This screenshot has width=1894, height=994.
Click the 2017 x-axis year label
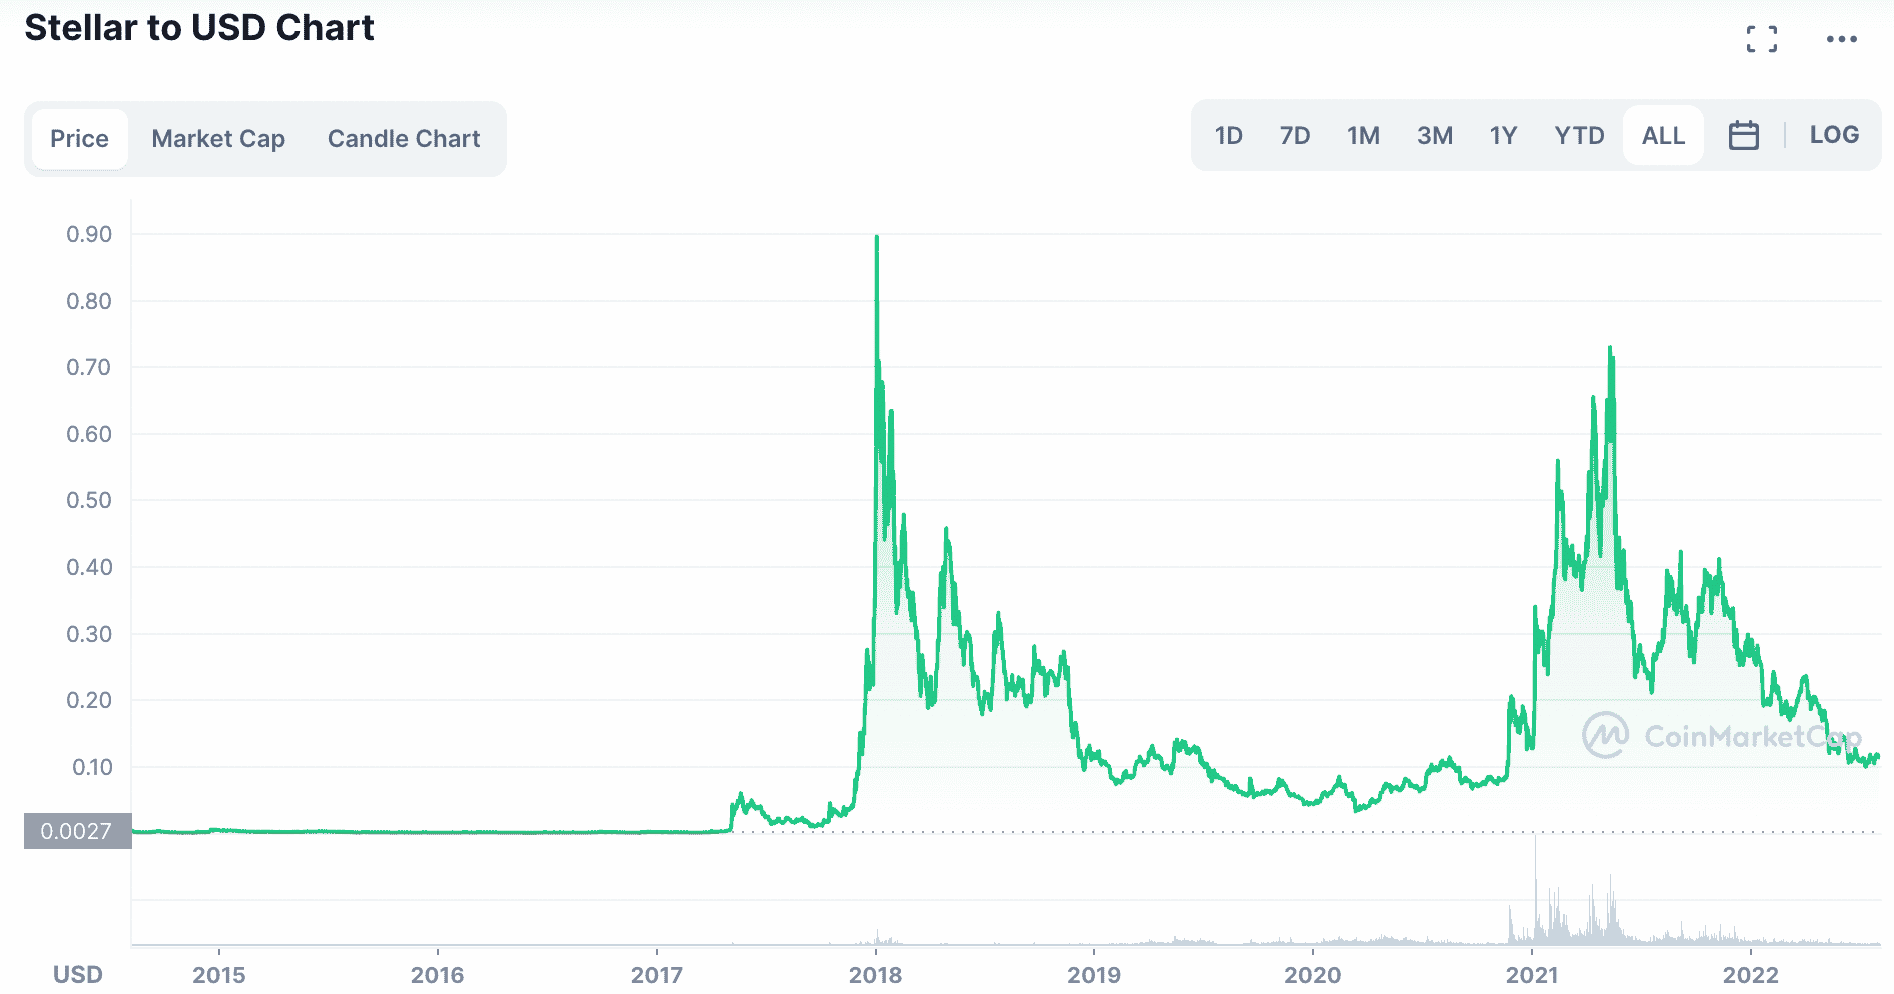(656, 975)
